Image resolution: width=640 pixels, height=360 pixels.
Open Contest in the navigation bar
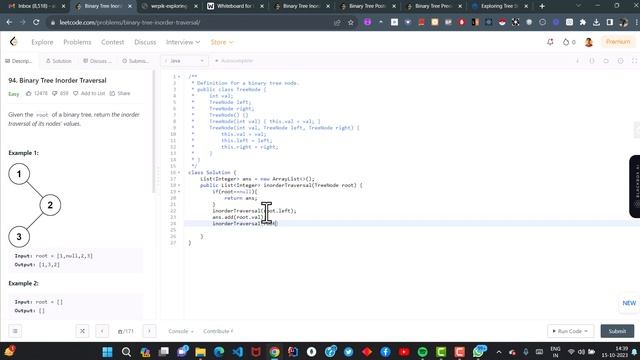(113, 42)
